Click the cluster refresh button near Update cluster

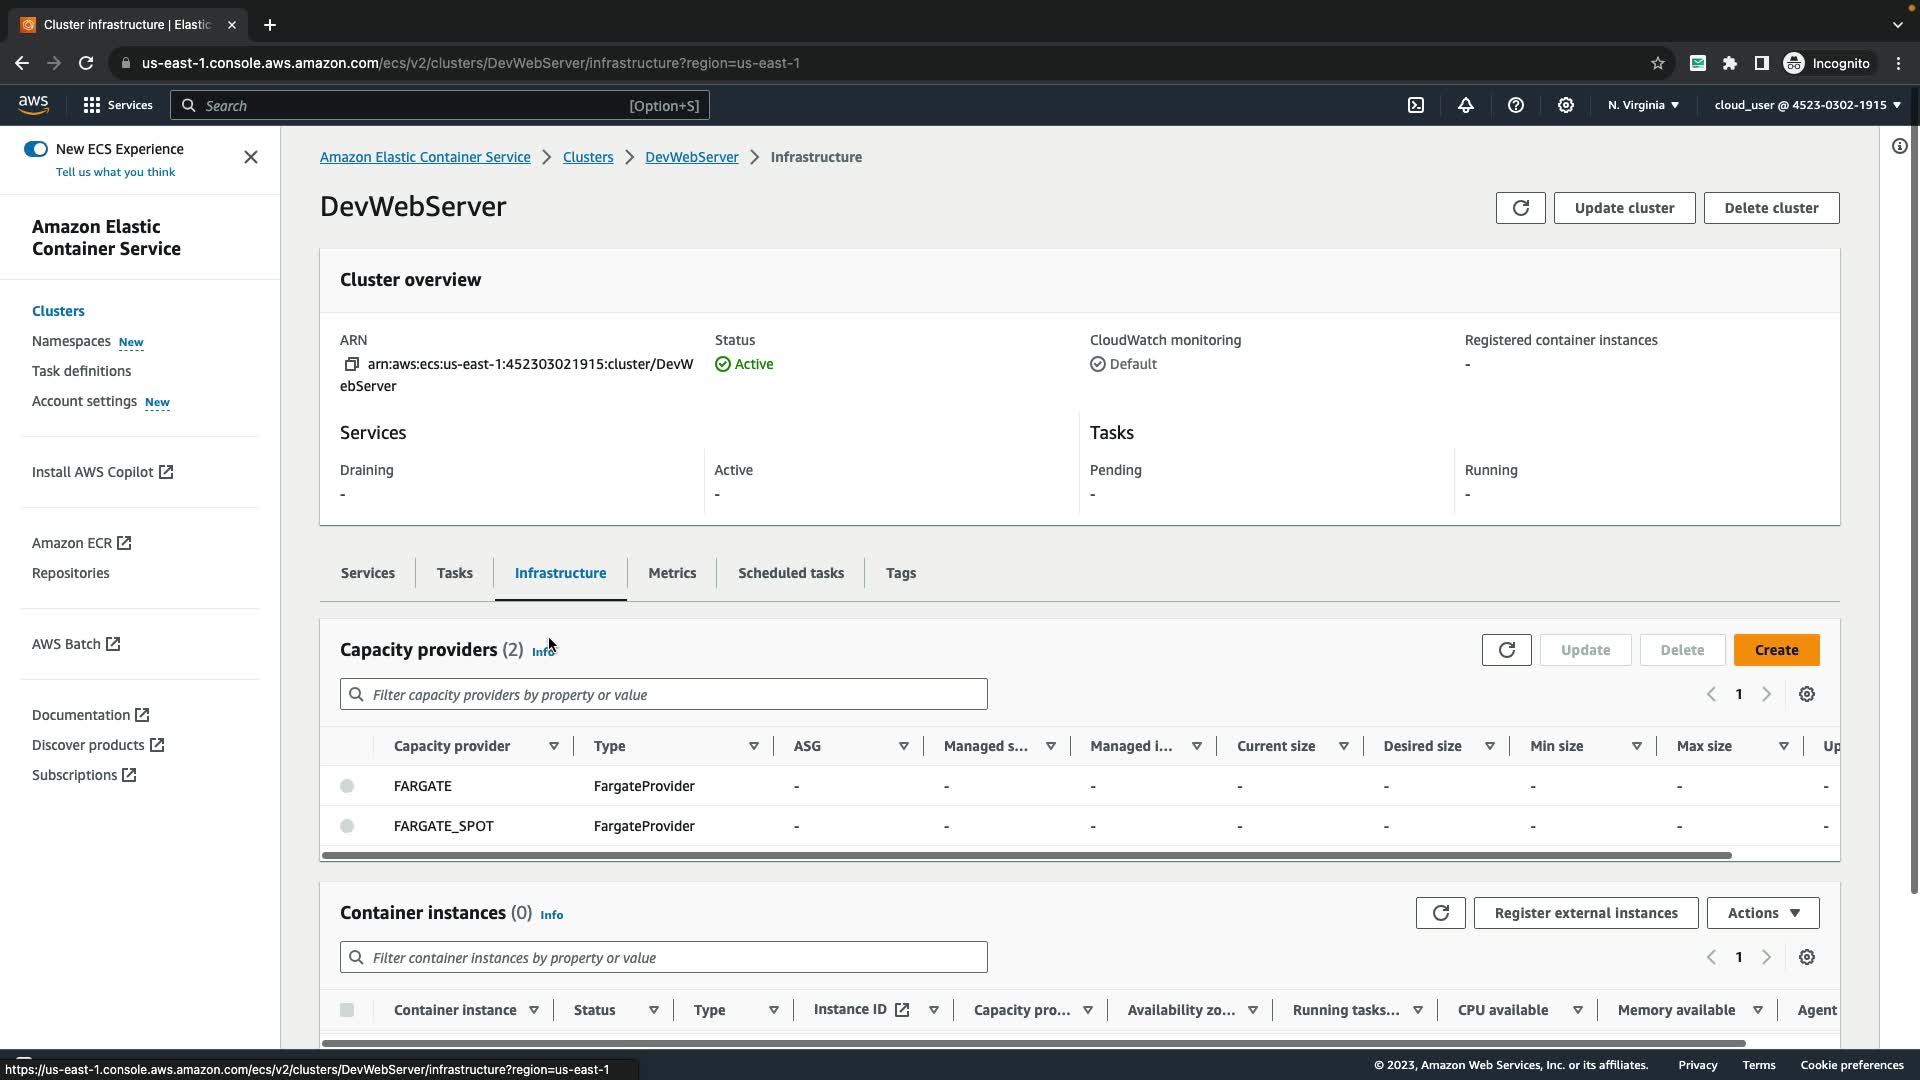click(1520, 208)
